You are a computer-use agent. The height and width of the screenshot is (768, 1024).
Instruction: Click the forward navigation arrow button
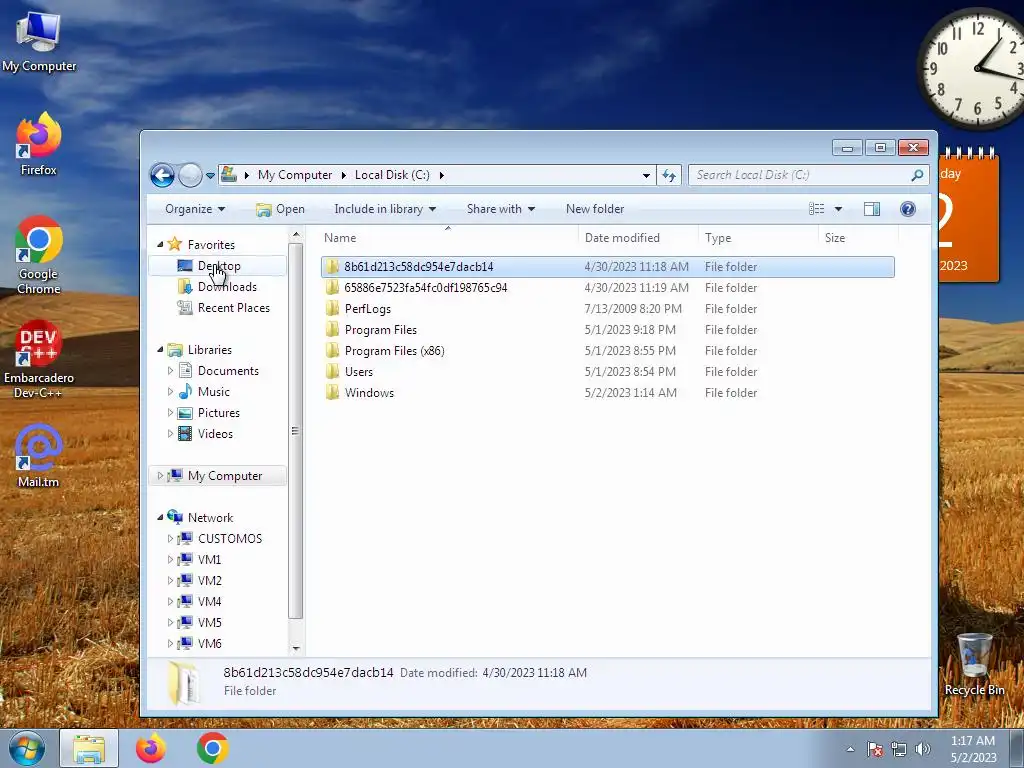[190, 175]
